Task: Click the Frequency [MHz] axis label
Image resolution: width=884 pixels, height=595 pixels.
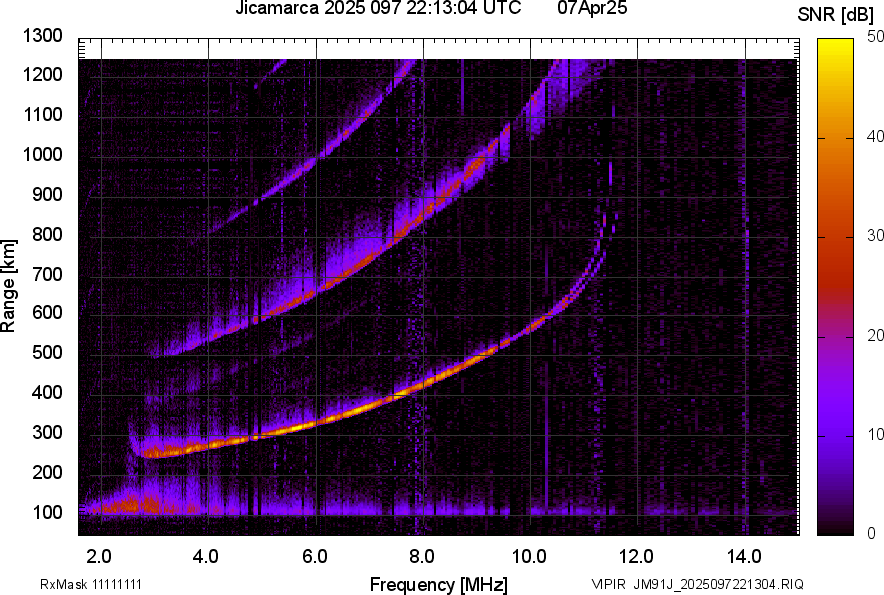Action: pyautogui.click(x=439, y=584)
